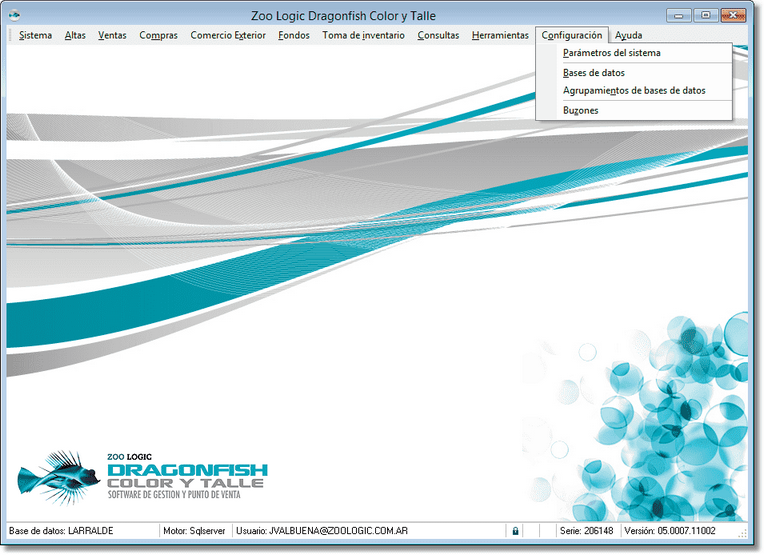Open the Compras menu
The width and height of the screenshot is (764, 555).
[x=158, y=35]
